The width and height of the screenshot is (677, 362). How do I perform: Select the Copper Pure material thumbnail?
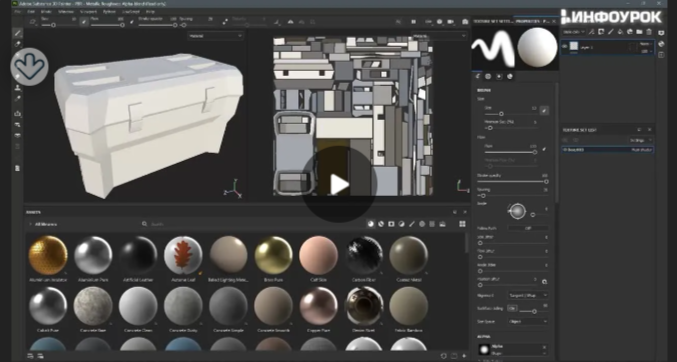(319, 306)
